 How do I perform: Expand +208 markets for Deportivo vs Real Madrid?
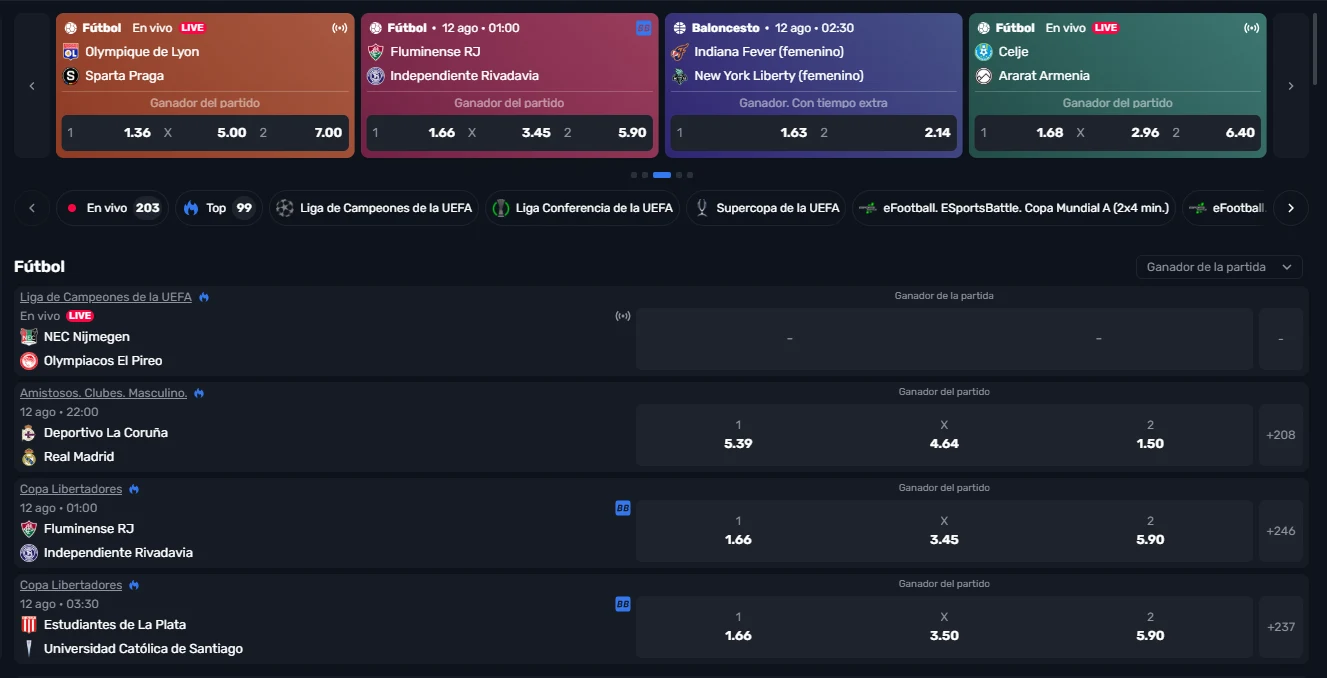pyautogui.click(x=1281, y=435)
